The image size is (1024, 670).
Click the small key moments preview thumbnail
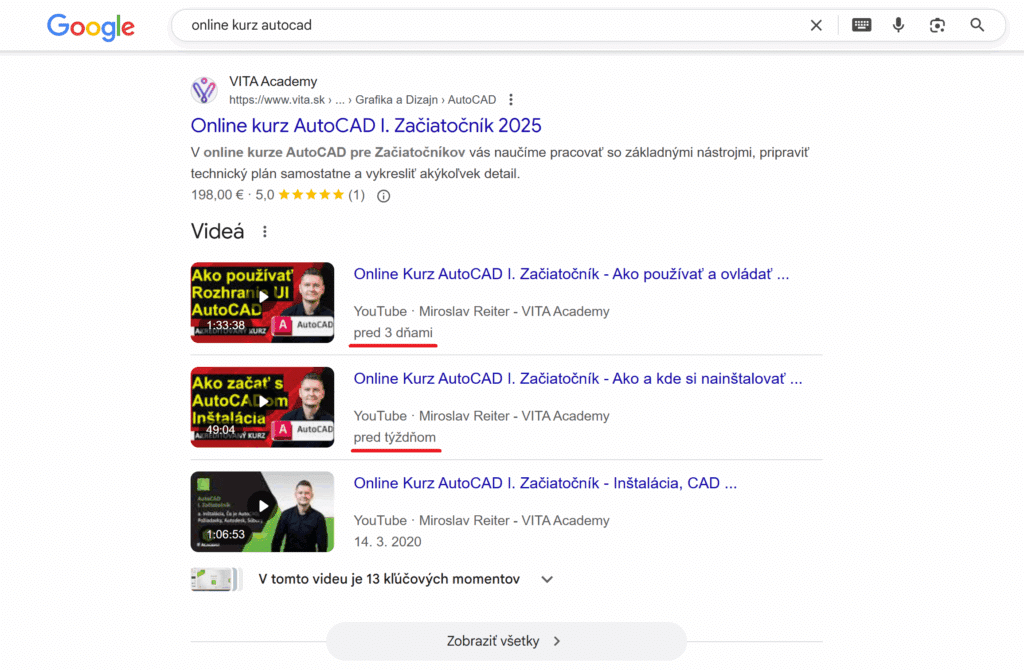[x=216, y=579]
